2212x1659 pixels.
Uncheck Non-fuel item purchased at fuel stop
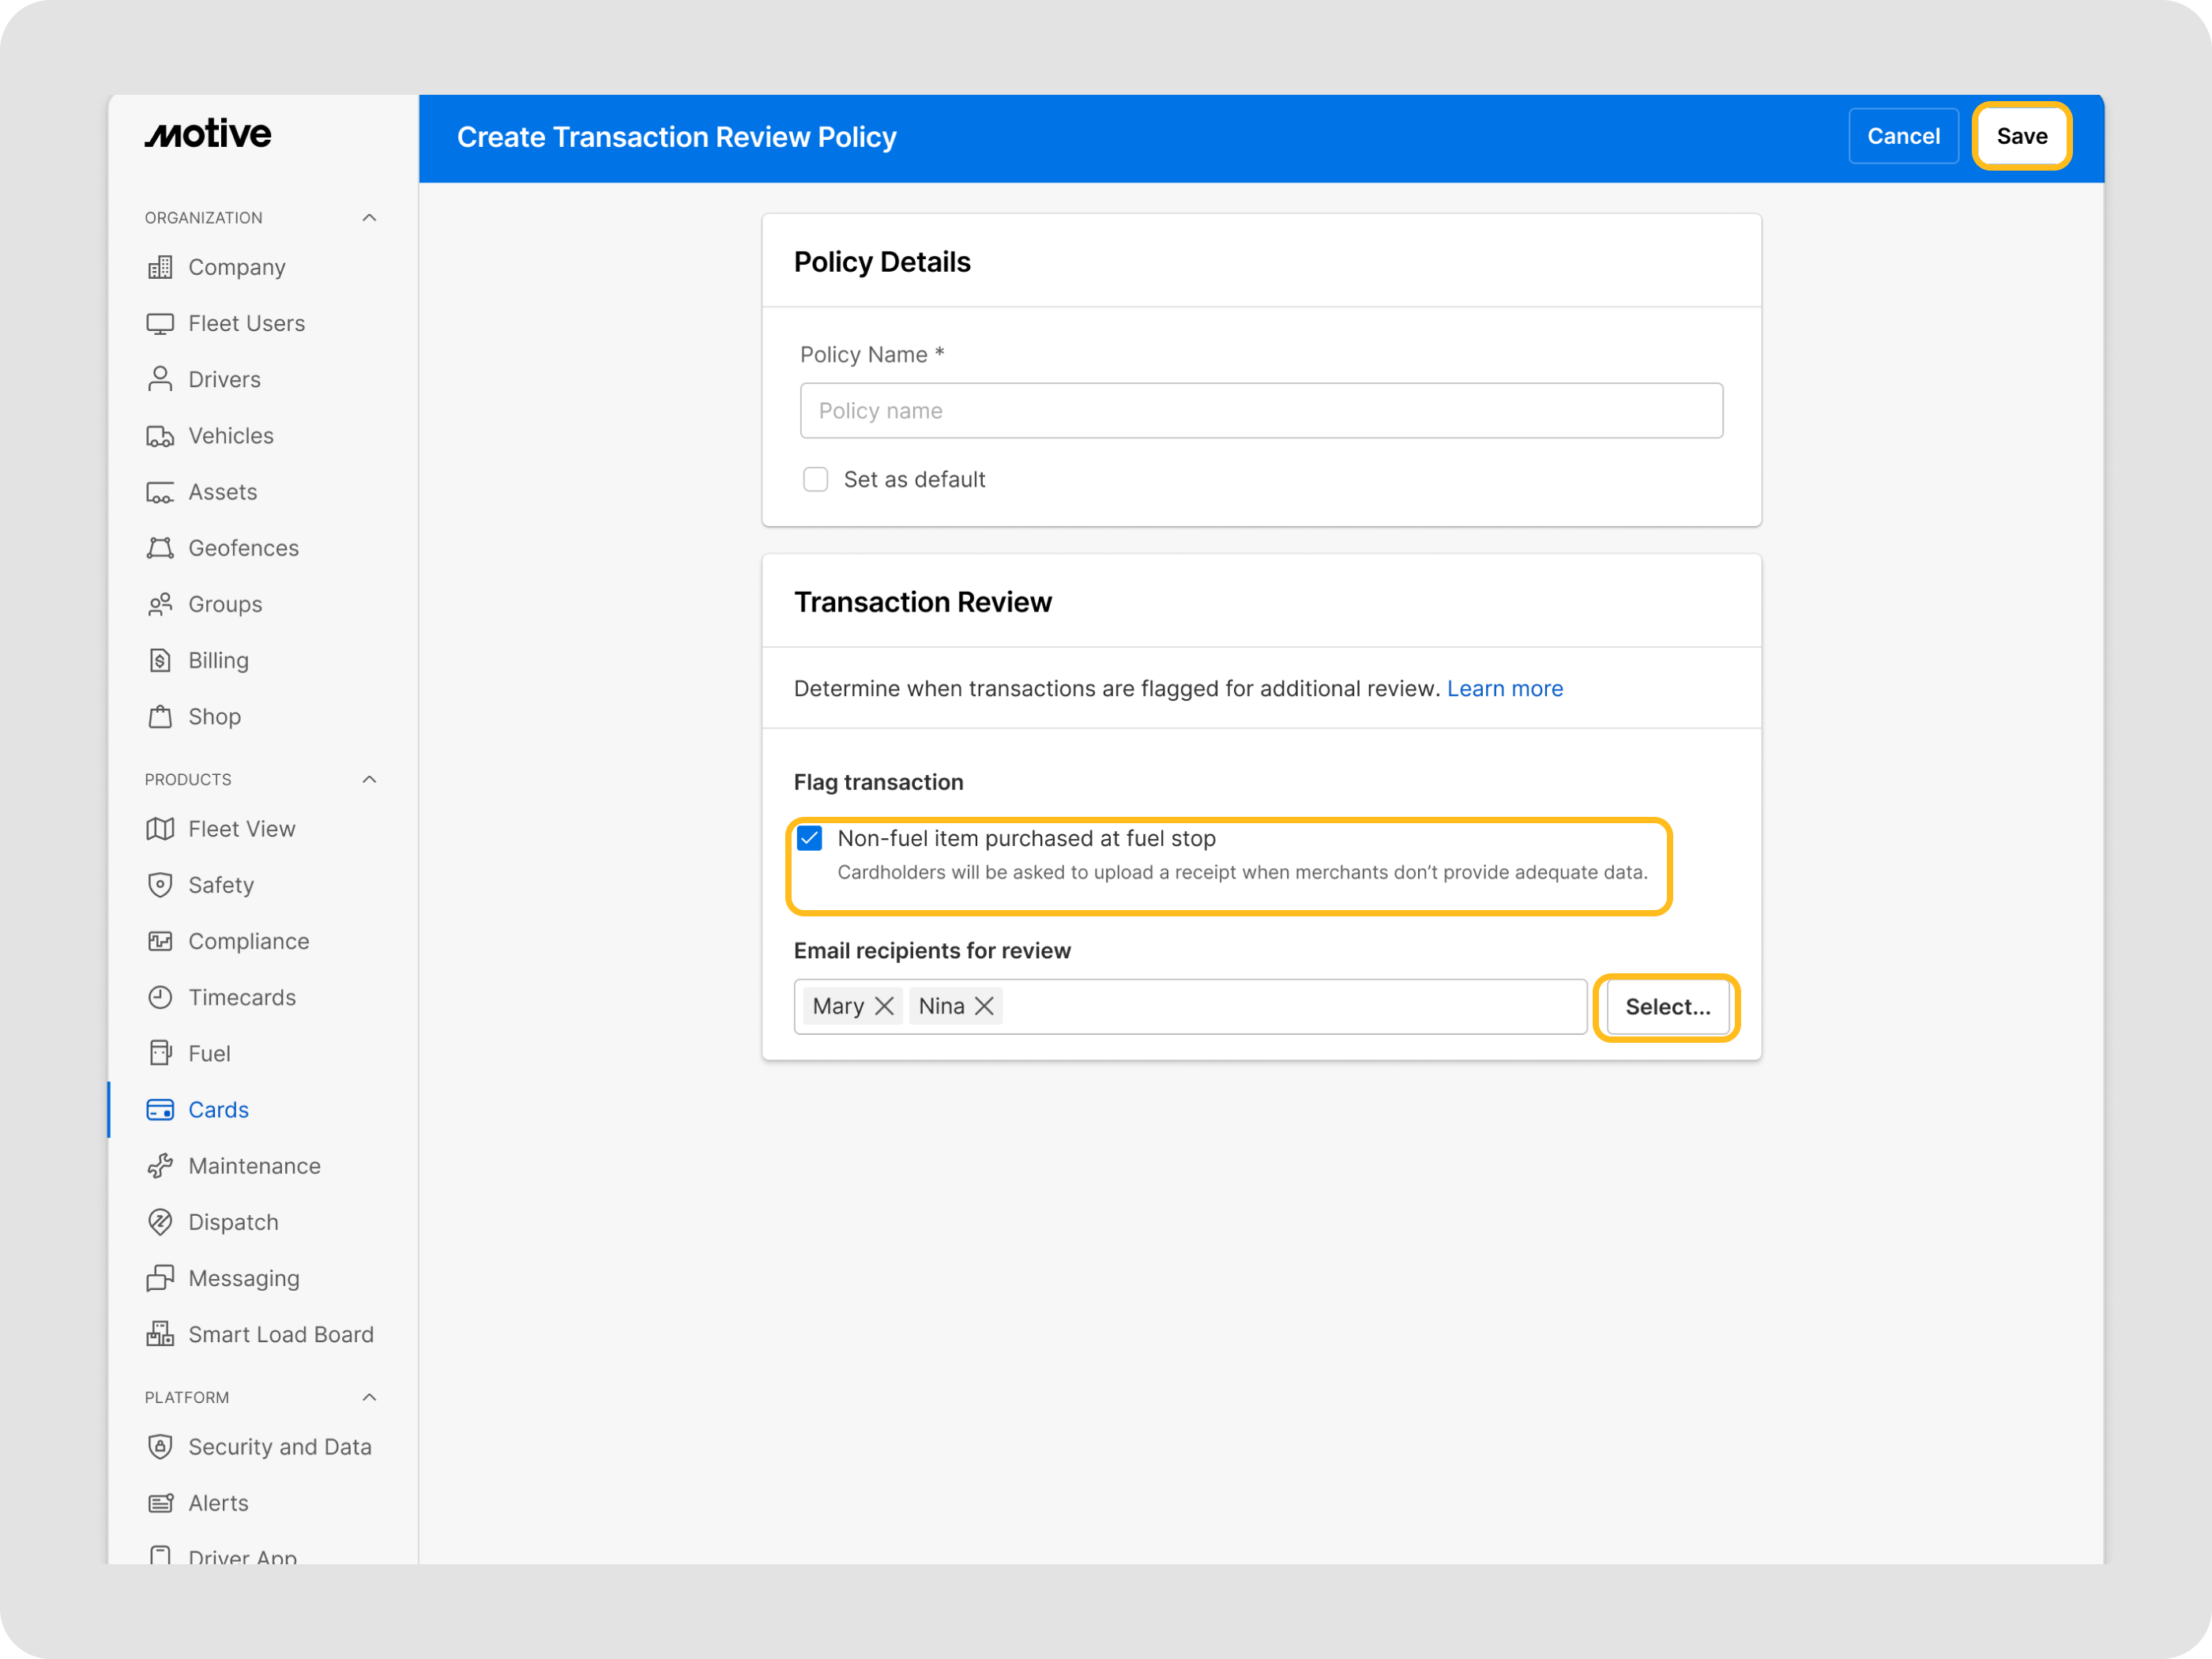(x=810, y=838)
